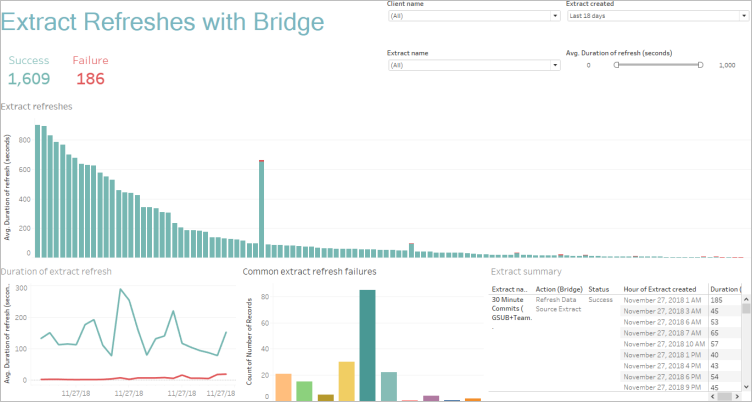This screenshot has width=752, height=402.
Task: Expand the Extract name filter dropdown
Action: click(x=472, y=65)
